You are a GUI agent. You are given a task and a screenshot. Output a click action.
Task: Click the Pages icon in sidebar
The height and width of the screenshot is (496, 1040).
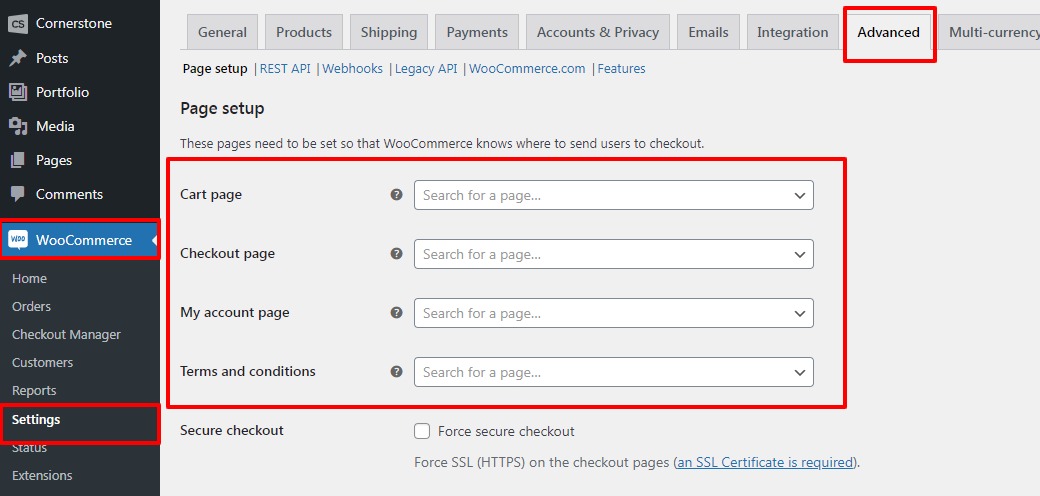tap(18, 160)
